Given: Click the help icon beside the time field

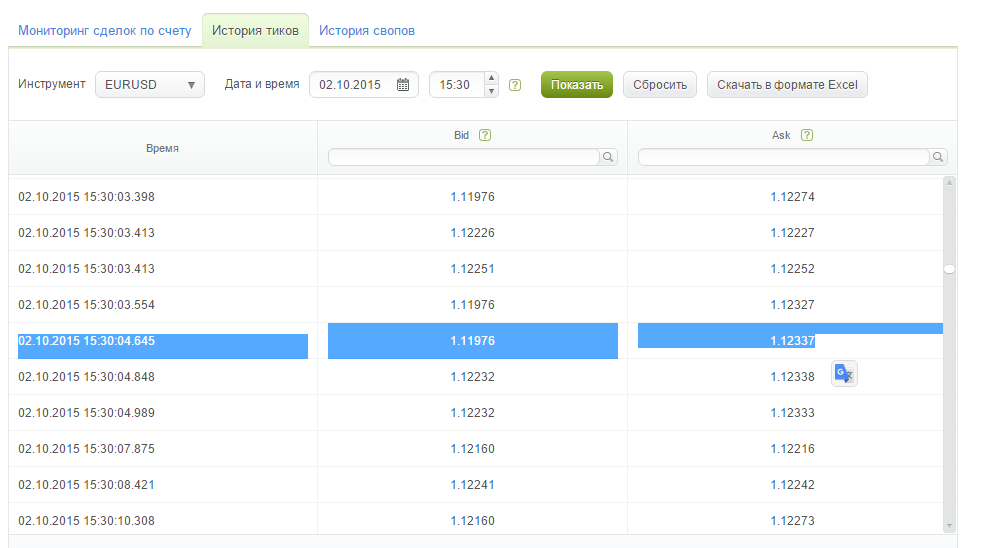Looking at the screenshot, I should point(515,85).
